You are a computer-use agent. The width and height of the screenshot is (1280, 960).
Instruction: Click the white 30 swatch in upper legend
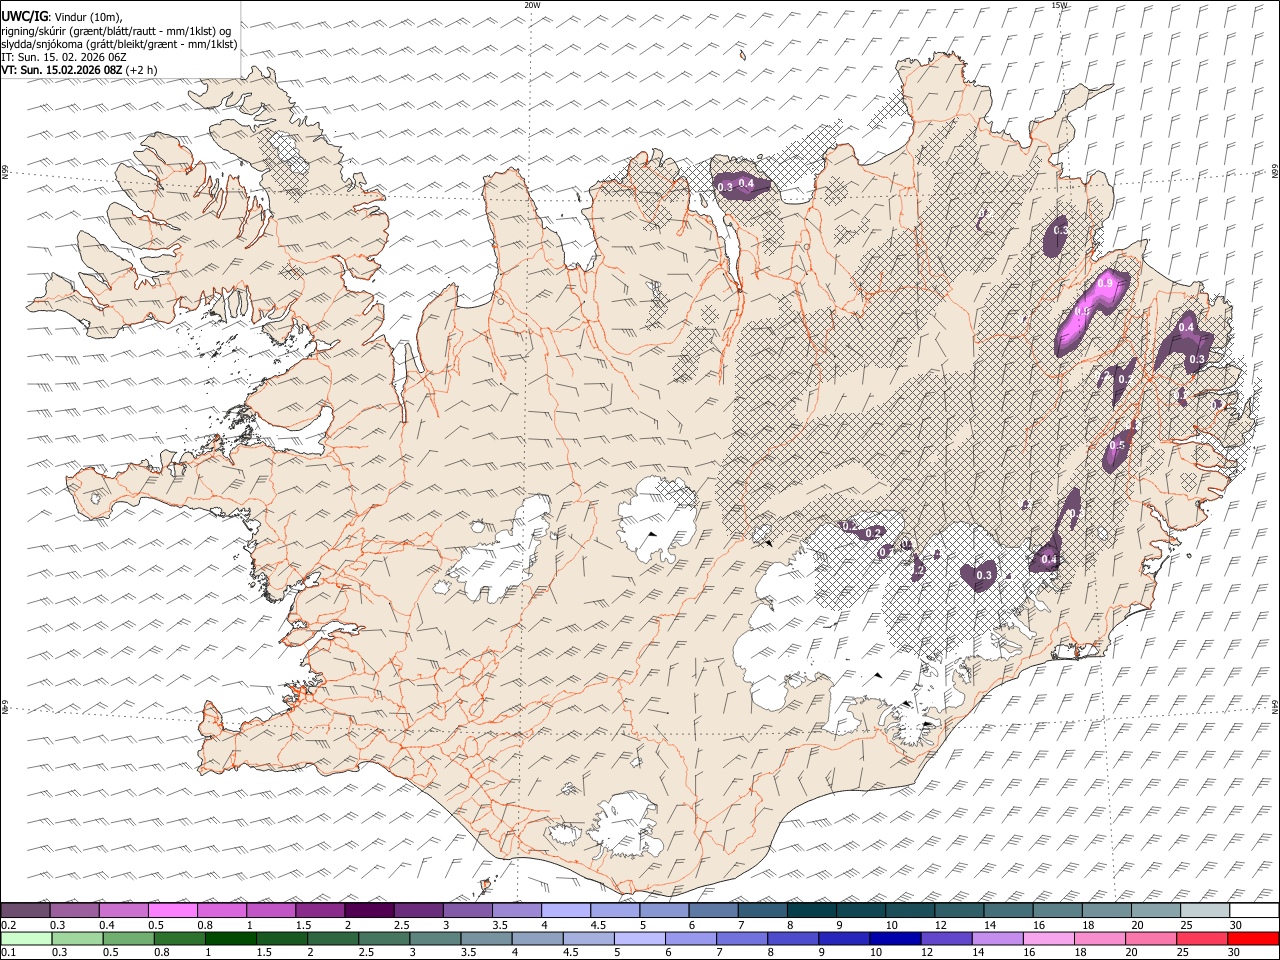(x=1254, y=911)
